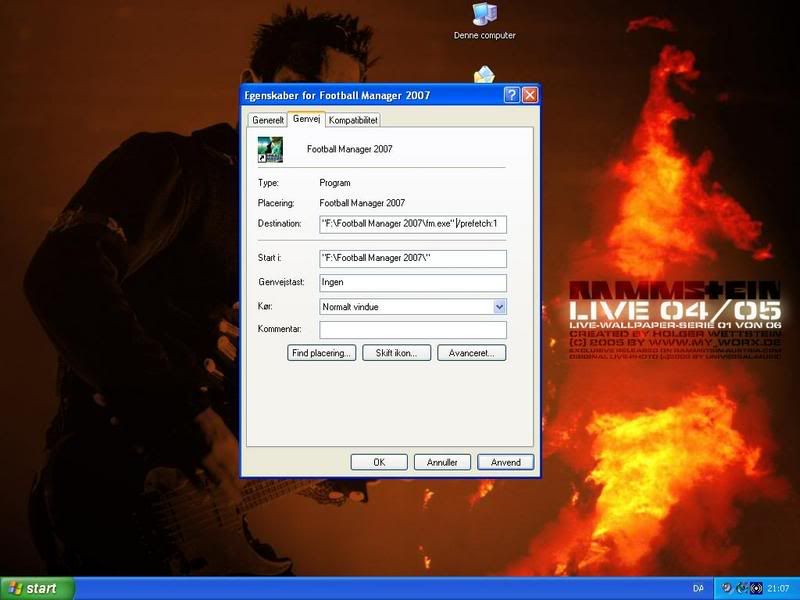Focus the Genvejstast field showing Ingen
Image resolution: width=800 pixels, height=600 pixels.
click(413, 283)
